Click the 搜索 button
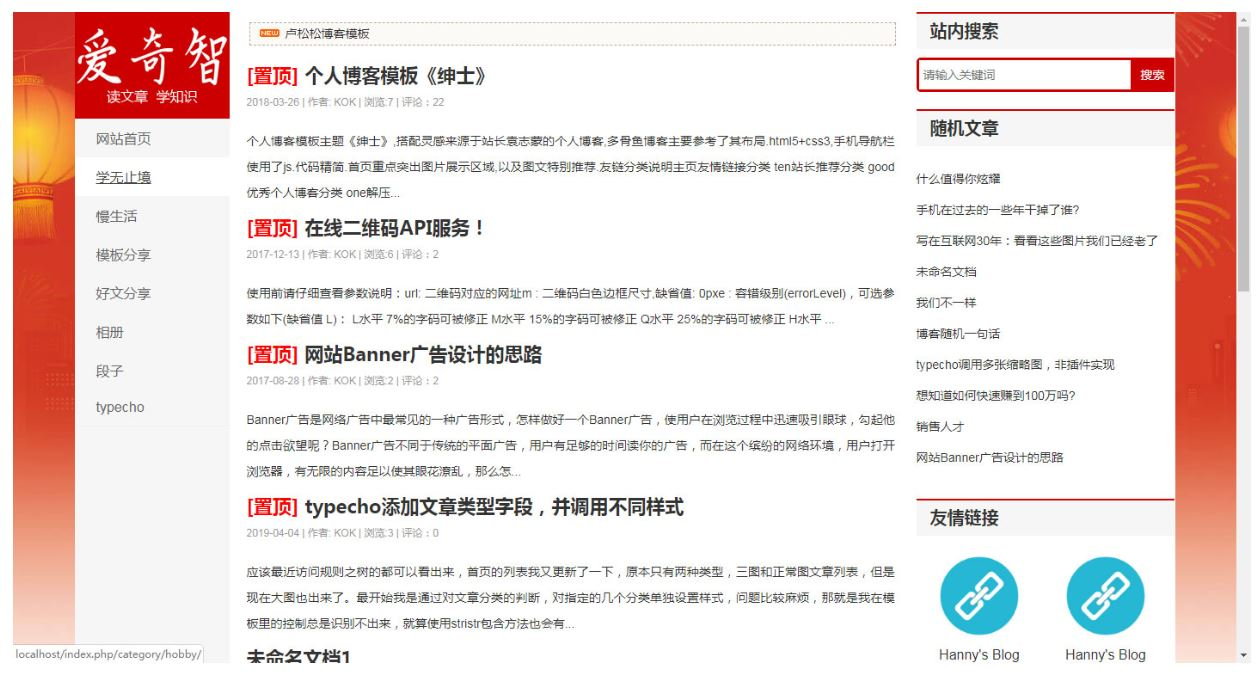1256x680 pixels. coord(1152,75)
